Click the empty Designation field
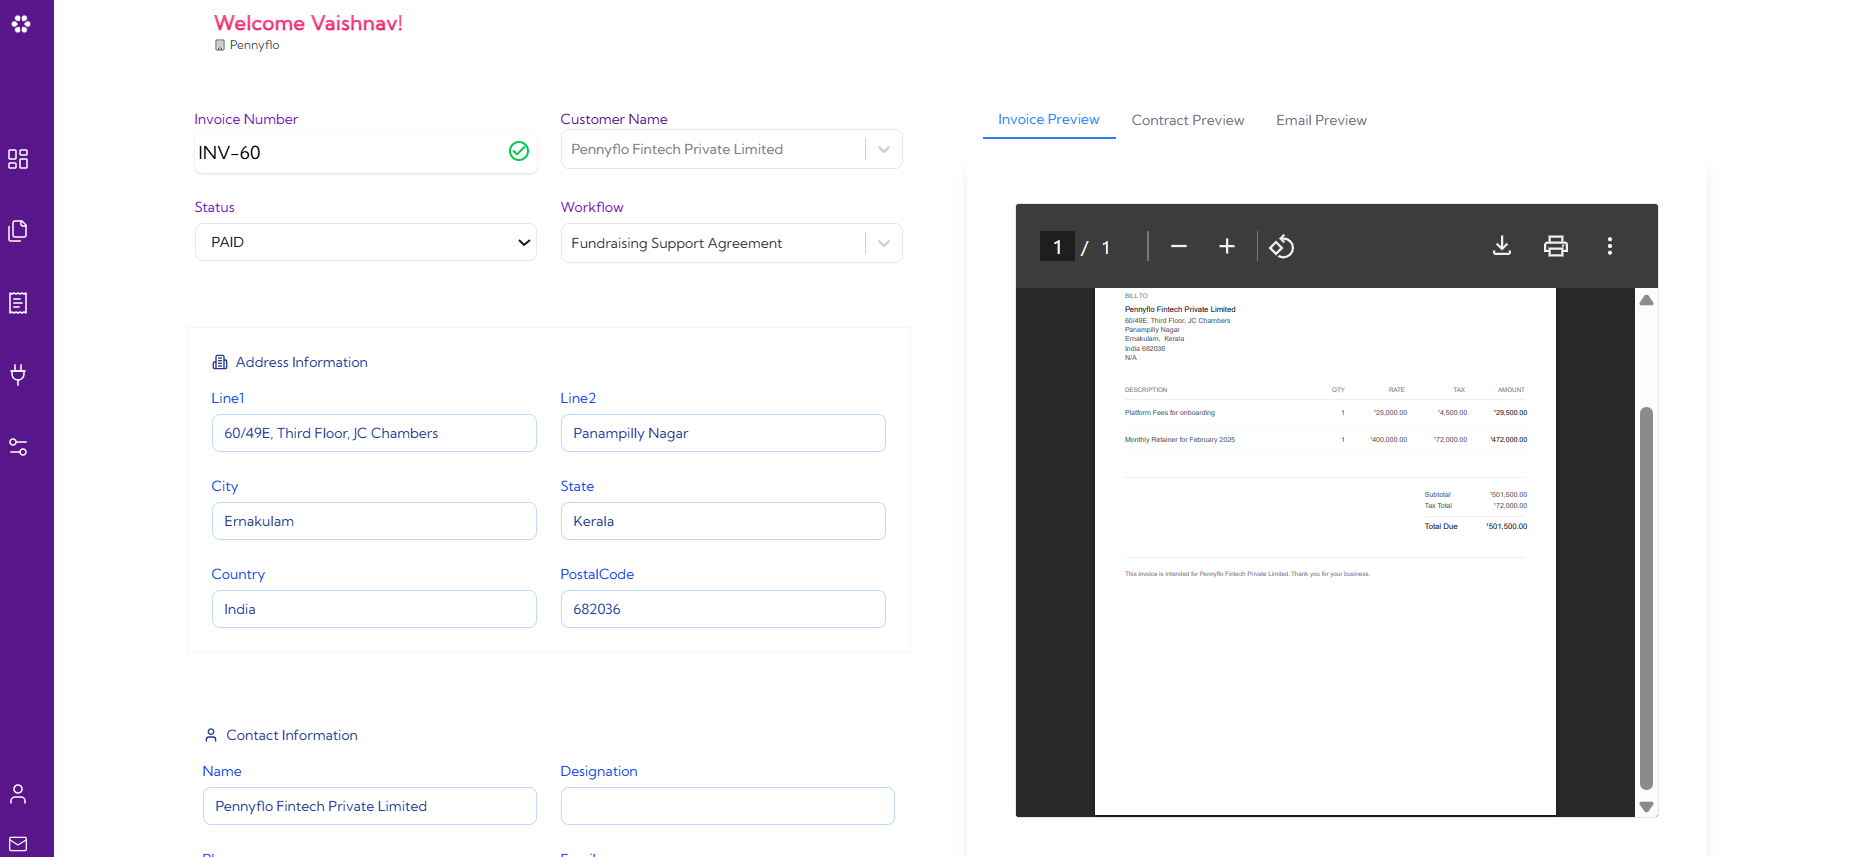Image resolution: width=1876 pixels, height=857 pixels. (x=728, y=806)
